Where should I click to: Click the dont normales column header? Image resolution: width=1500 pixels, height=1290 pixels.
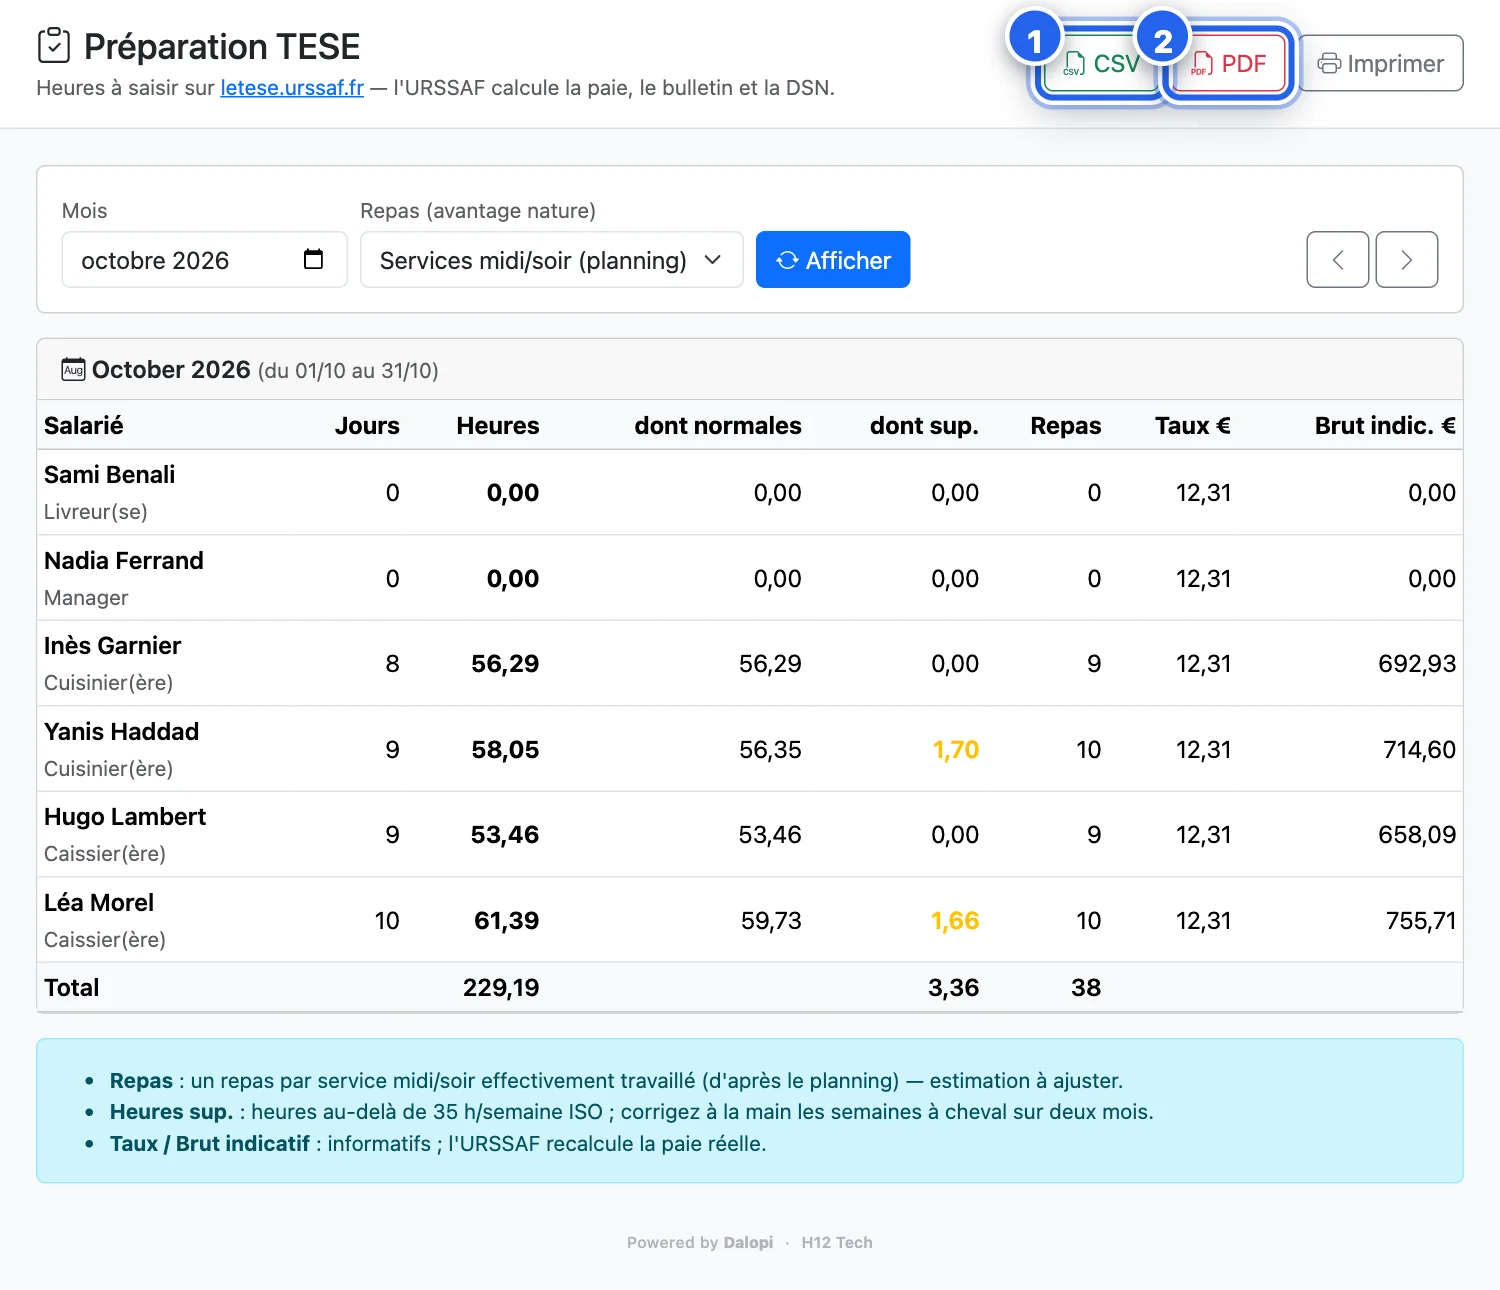pos(718,426)
